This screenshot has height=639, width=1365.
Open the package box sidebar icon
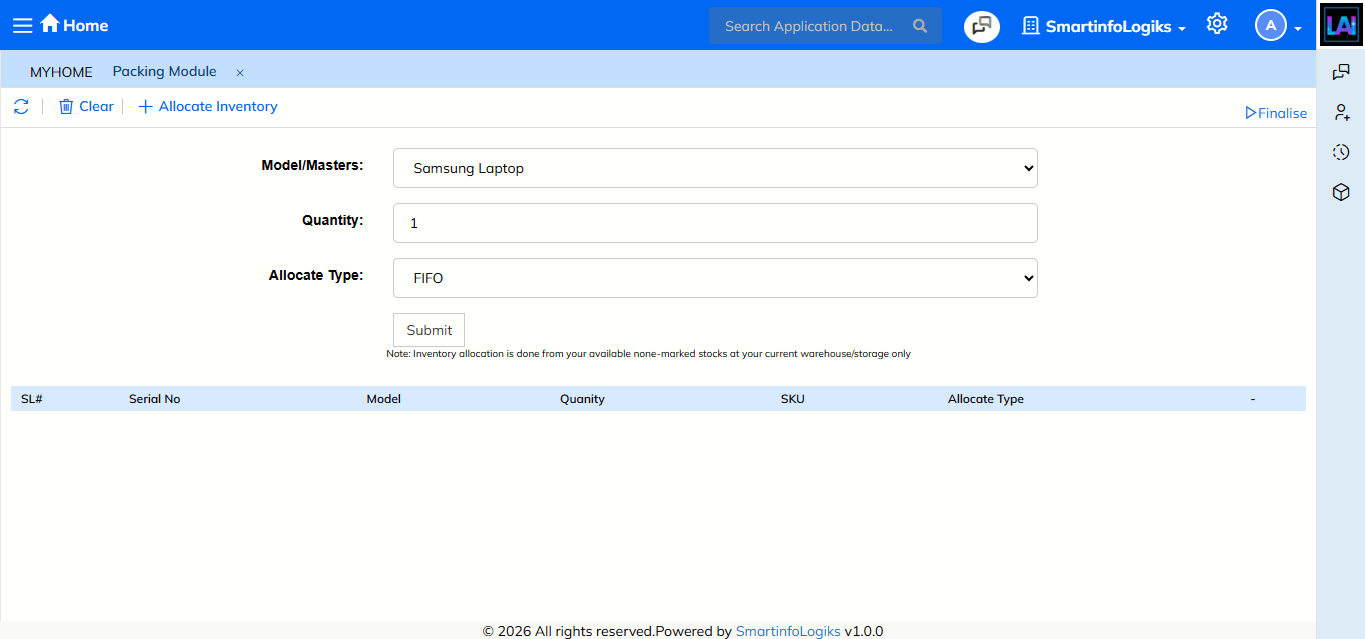(x=1341, y=192)
